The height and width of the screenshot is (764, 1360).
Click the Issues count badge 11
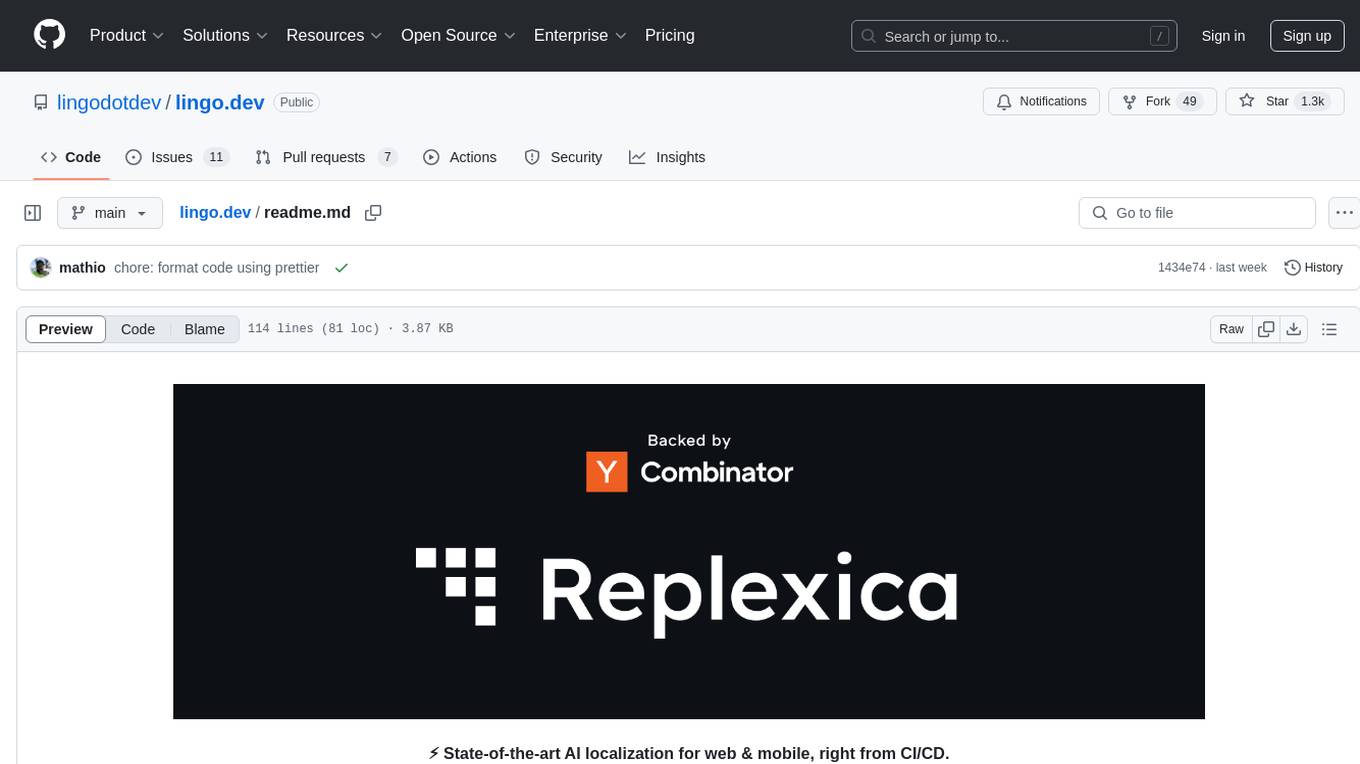click(x=216, y=157)
